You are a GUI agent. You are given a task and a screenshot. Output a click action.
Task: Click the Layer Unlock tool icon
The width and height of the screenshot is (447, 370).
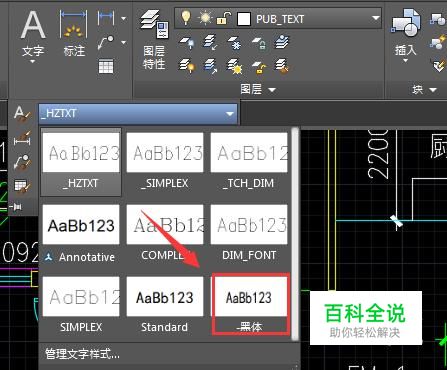tap(258, 66)
